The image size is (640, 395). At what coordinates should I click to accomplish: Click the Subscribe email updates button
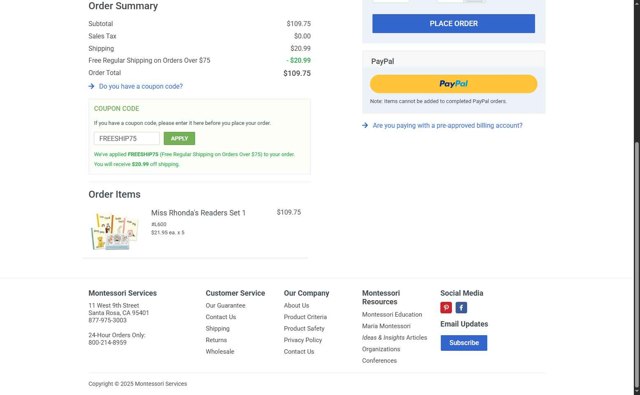464,343
